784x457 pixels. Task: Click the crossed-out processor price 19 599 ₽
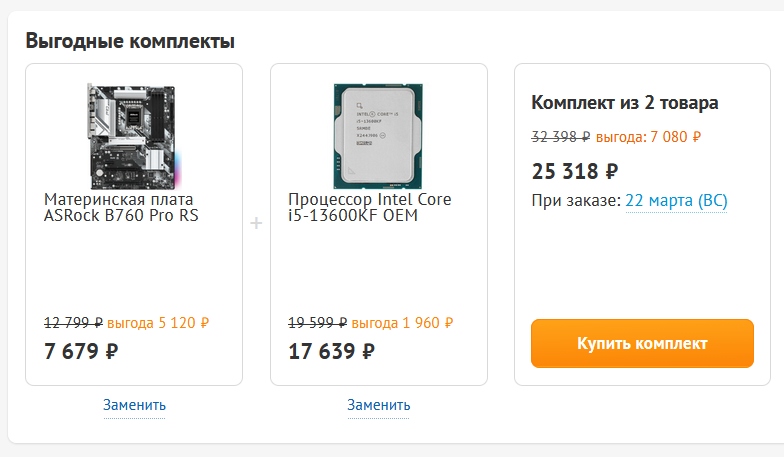[317, 323]
